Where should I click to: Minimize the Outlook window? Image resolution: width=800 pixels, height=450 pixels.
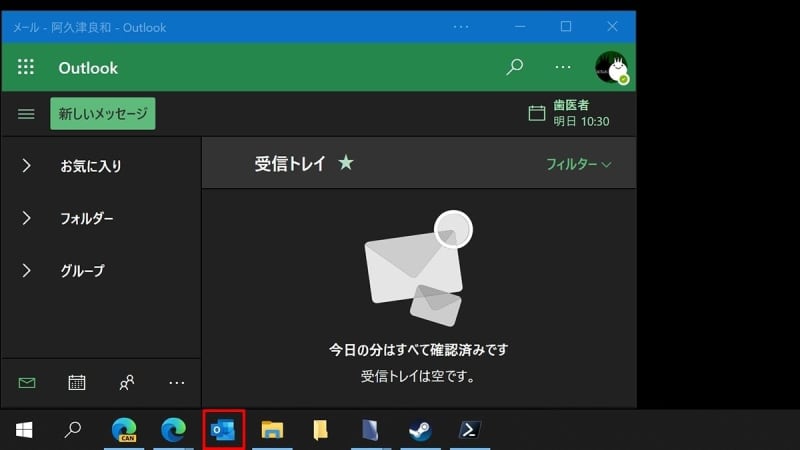click(520, 27)
